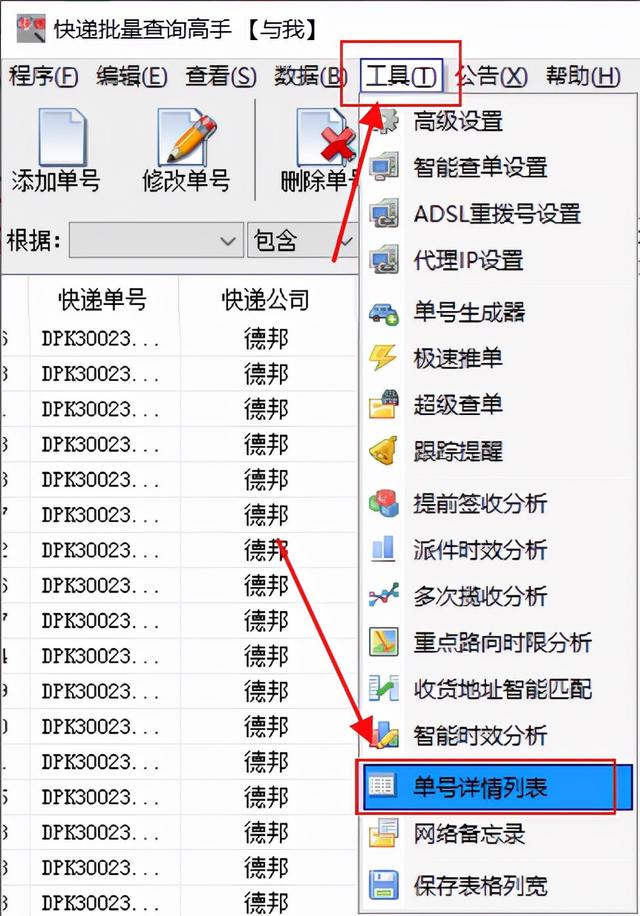Open the 工具(T) menu
This screenshot has width=640, height=916.
[x=401, y=76]
